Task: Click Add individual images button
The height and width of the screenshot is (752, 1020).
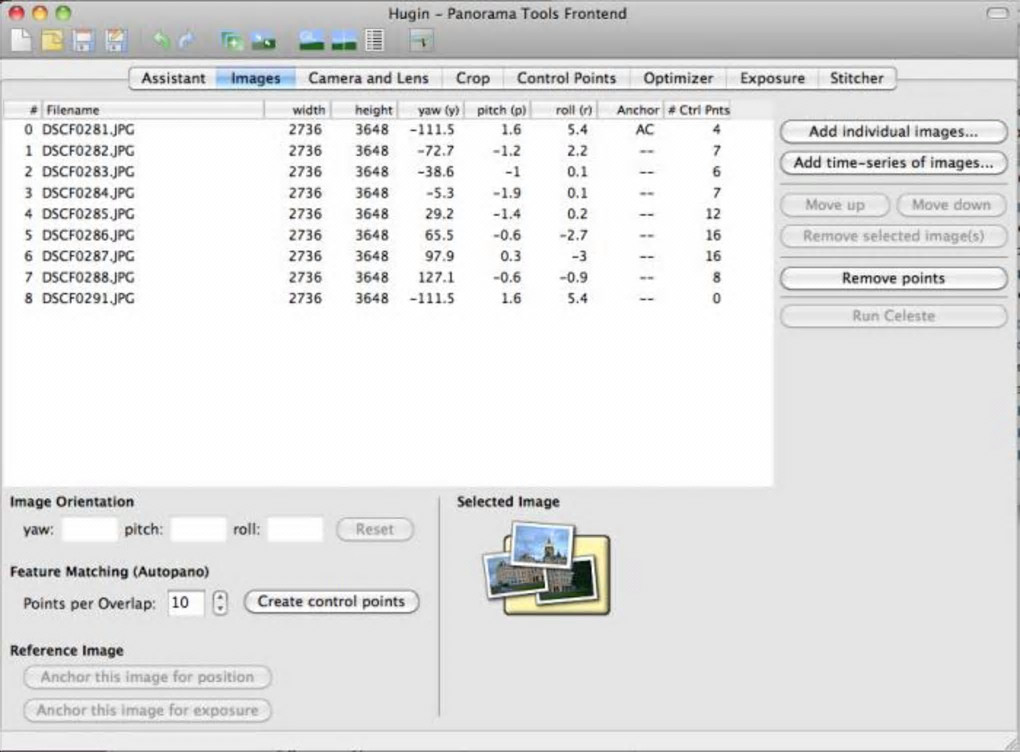Action: point(893,132)
